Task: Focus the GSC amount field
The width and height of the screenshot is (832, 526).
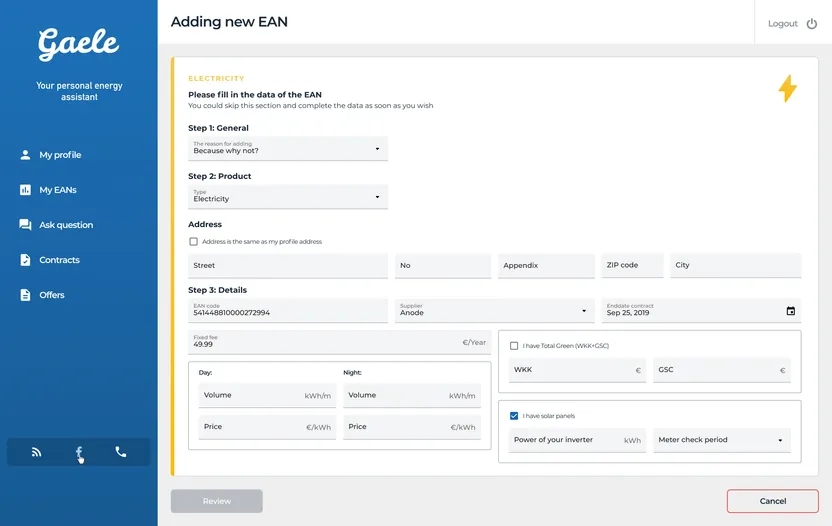Action: 722,370
